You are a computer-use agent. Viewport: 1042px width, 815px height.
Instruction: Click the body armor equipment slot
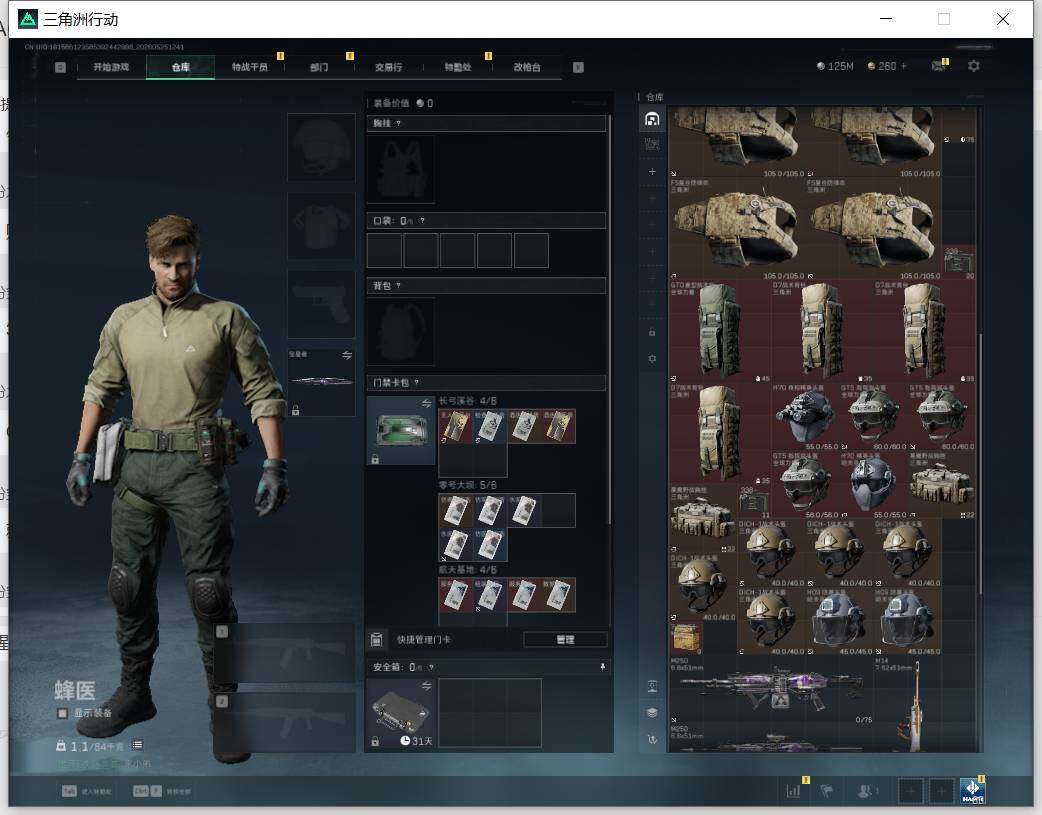click(x=321, y=226)
